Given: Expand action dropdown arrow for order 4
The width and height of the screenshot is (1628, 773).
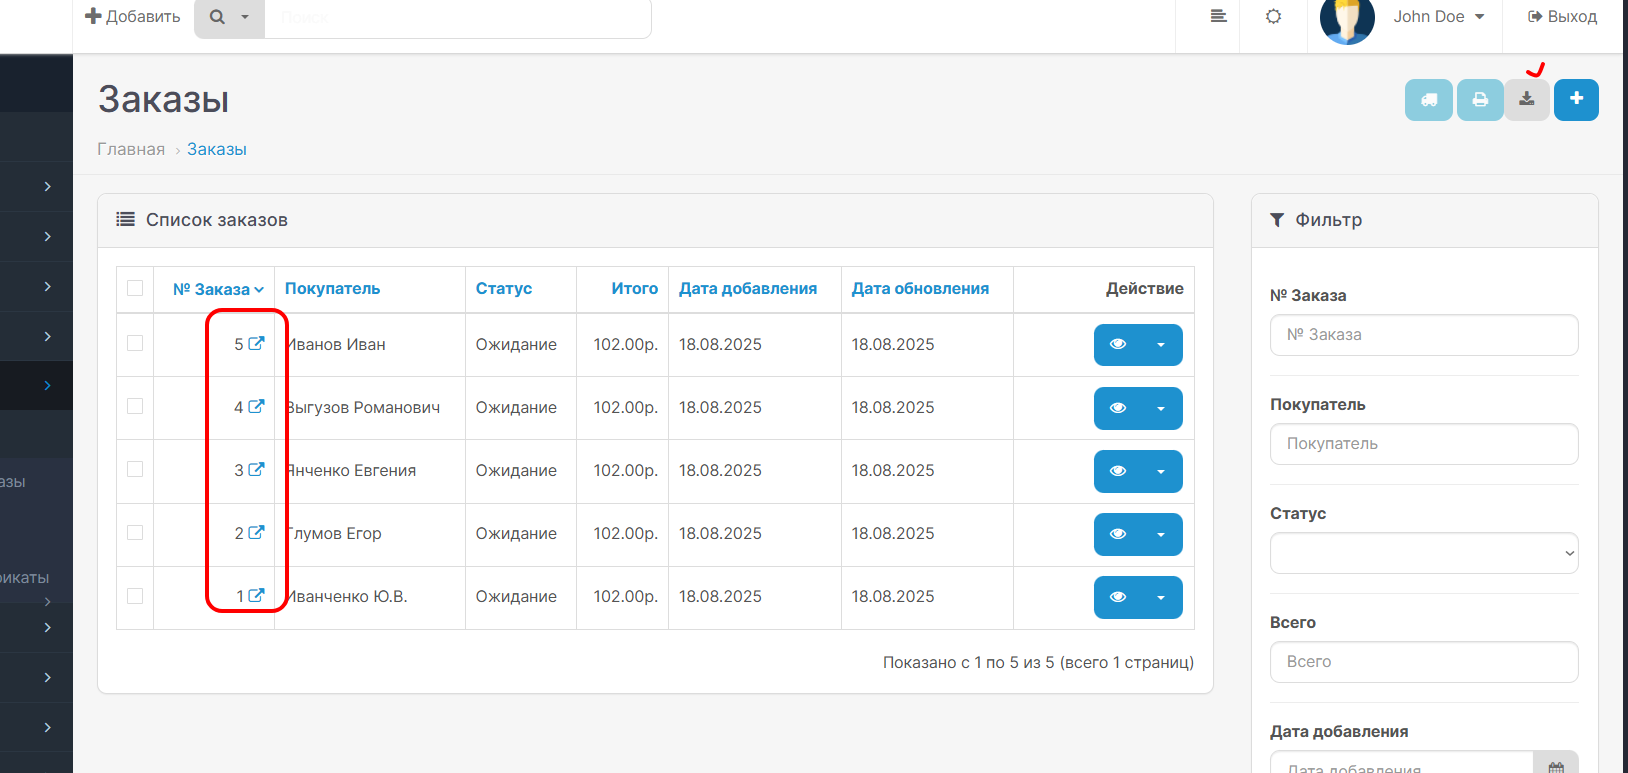Looking at the screenshot, I should point(1161,408).
